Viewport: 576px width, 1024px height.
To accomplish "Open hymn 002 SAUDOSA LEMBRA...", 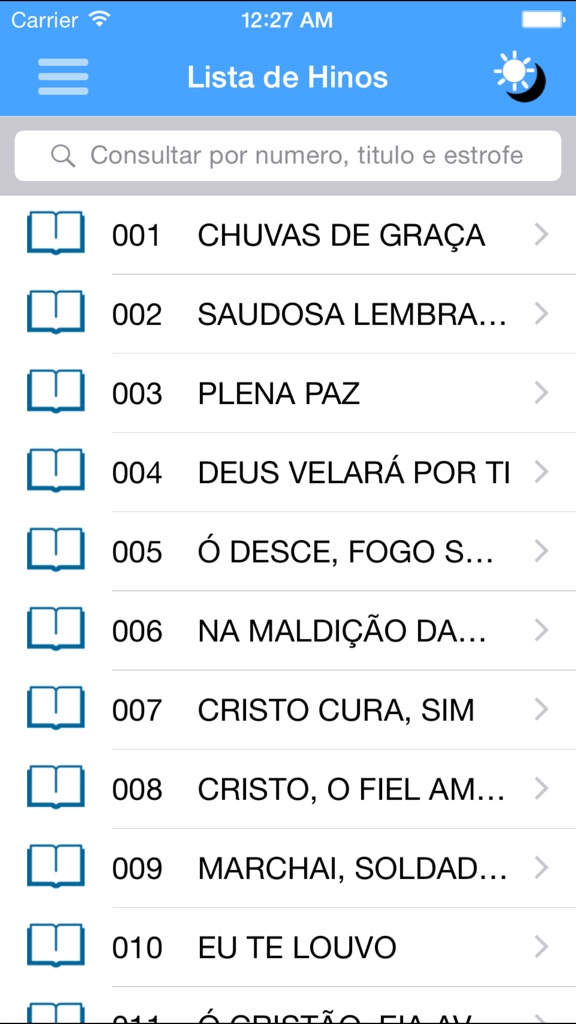I will [300, 313].
